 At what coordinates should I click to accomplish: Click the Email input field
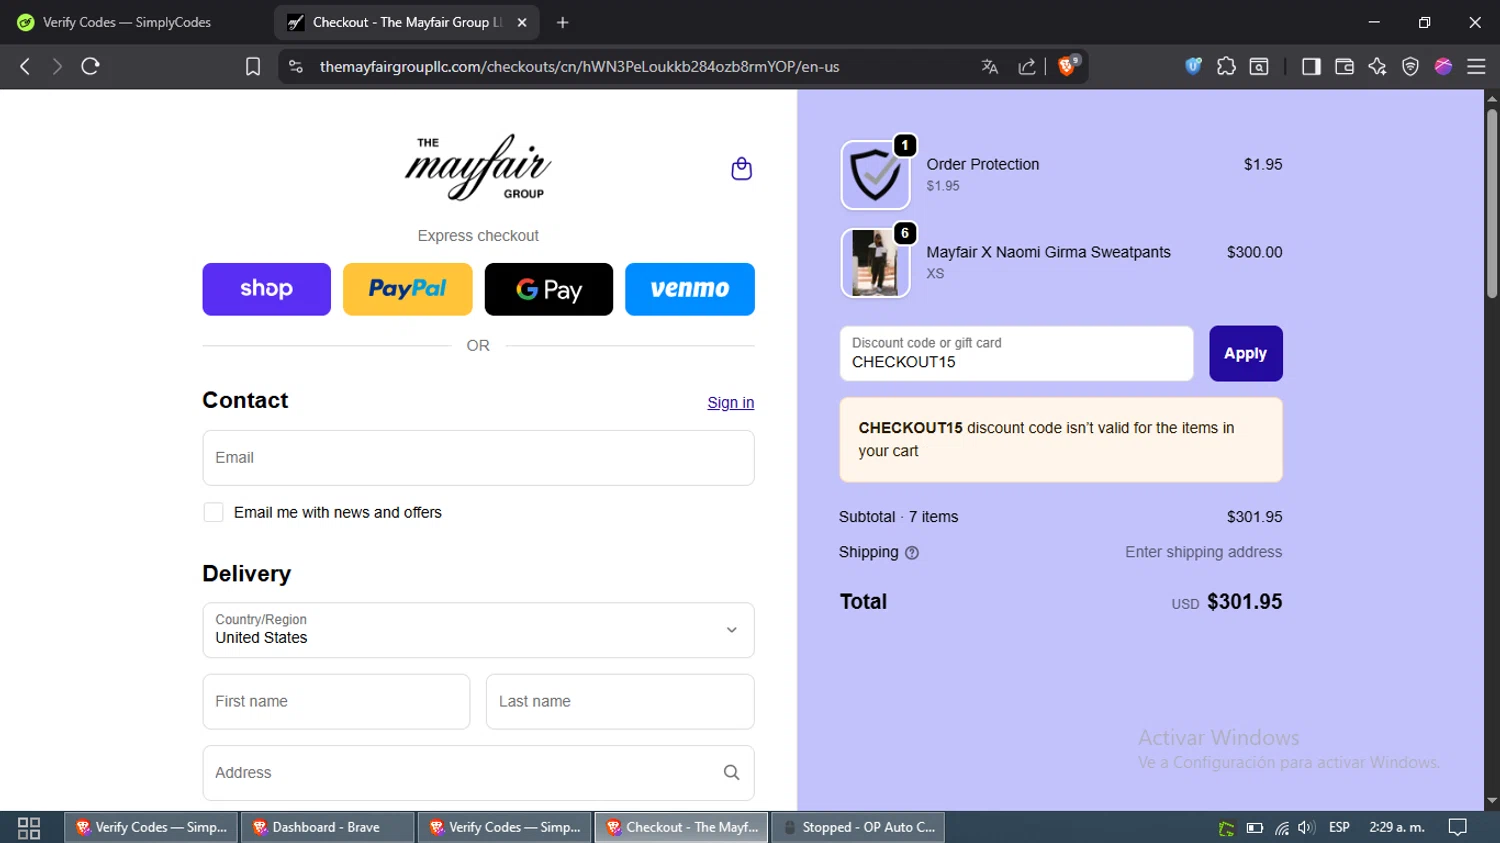[x=478, y=458]
